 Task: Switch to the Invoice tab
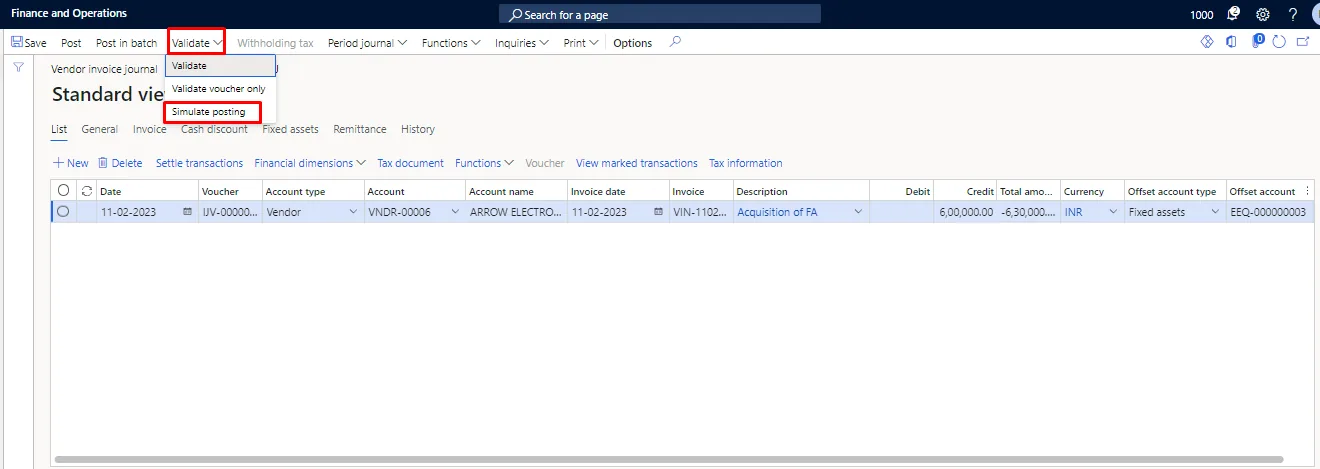(x=150, y=129)
